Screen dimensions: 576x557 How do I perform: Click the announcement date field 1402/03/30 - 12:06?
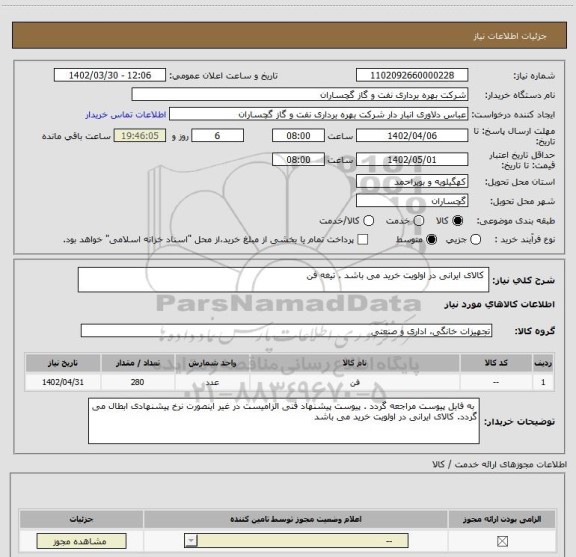coord(110,75)
